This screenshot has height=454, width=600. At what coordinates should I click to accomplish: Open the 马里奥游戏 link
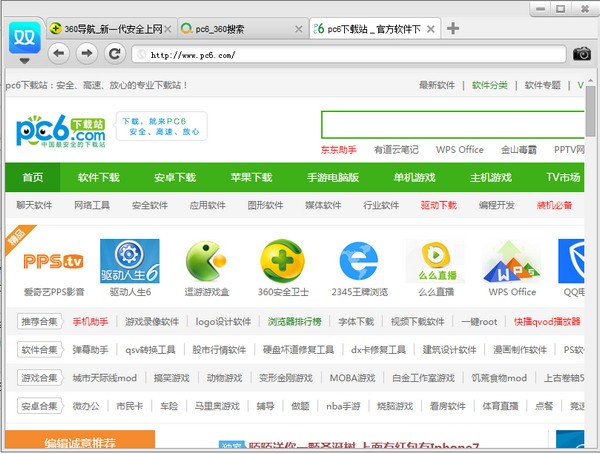217,406
